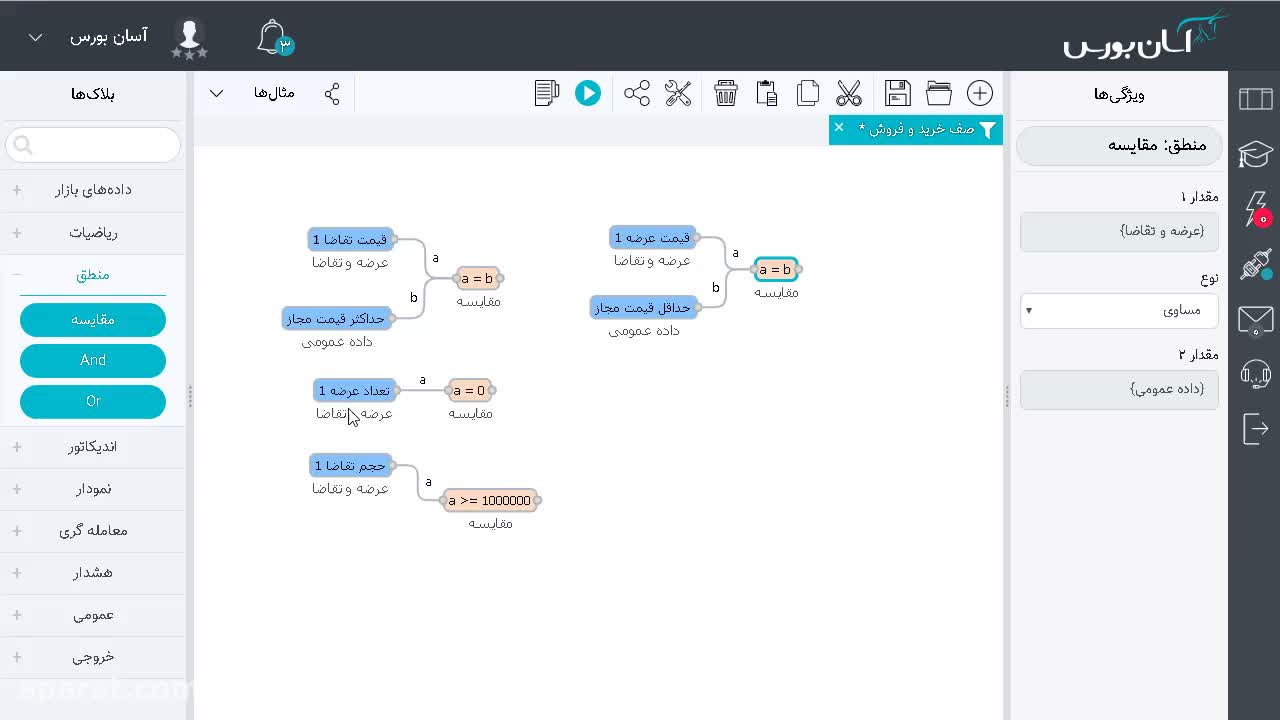
Task: Open the مثال‌ها dropdown menu
Action: 257,93
